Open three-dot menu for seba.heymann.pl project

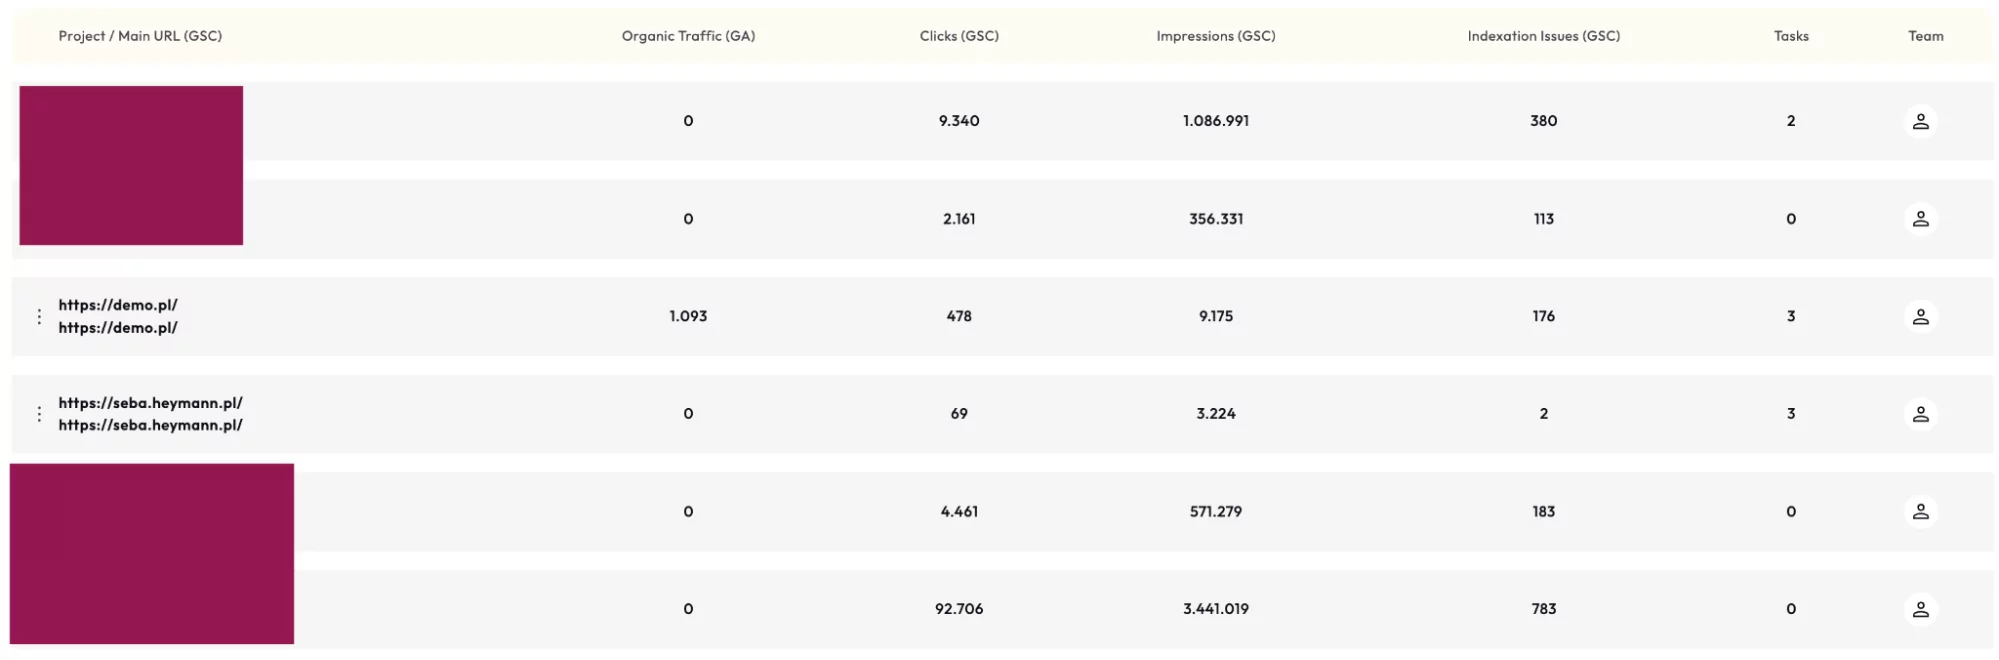[39, 414]
